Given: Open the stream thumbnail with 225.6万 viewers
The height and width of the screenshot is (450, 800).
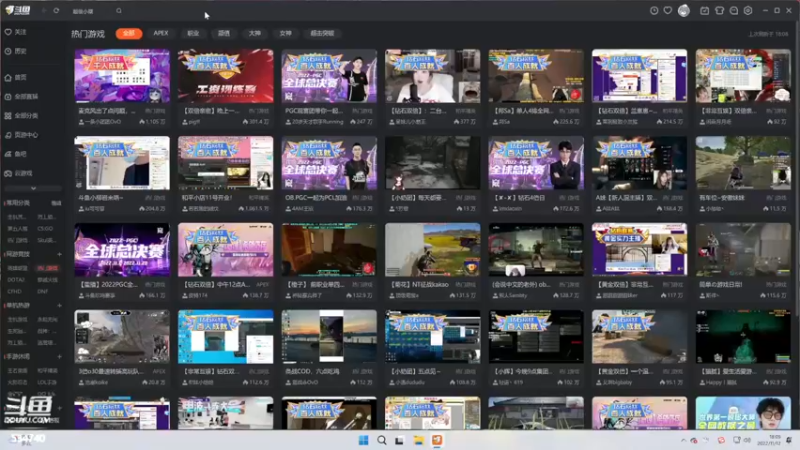Looking at the screenshot, I should click(536, 76).
